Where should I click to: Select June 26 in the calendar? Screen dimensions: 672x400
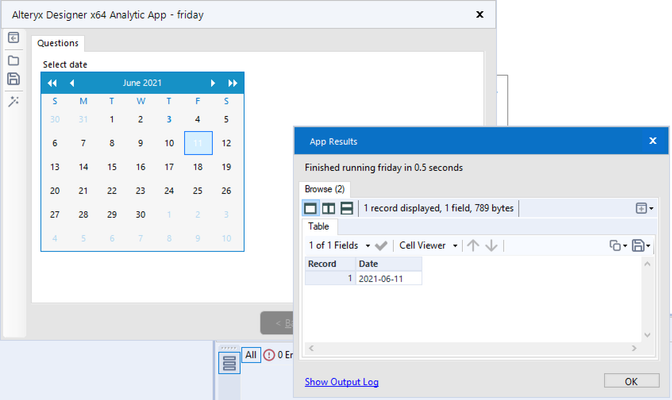point(226,191)
